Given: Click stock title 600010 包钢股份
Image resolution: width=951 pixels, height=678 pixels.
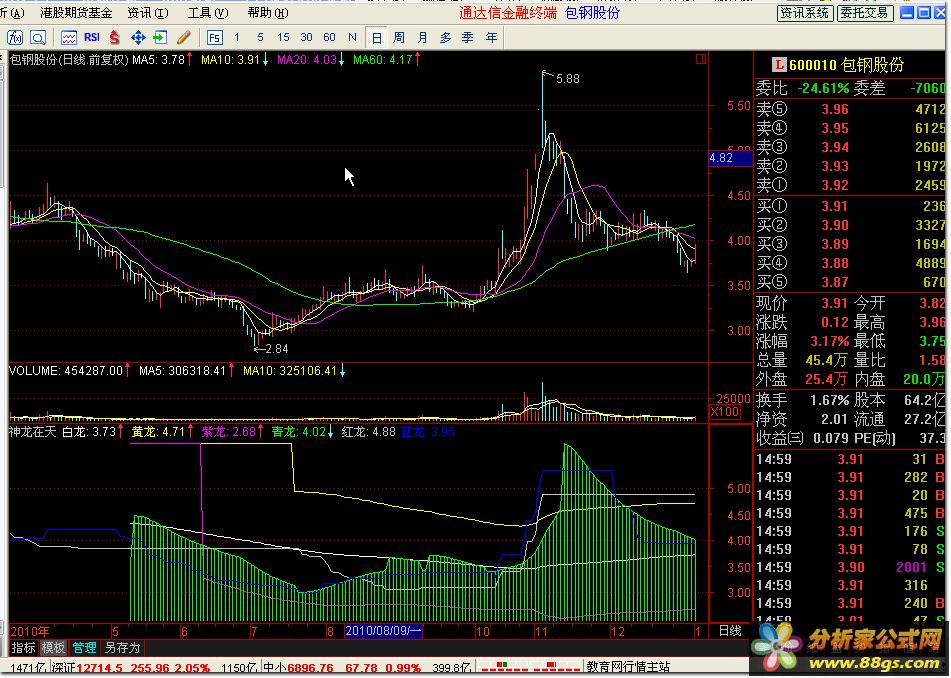Looking at the screenshot, I should click(x=846, y=65).
